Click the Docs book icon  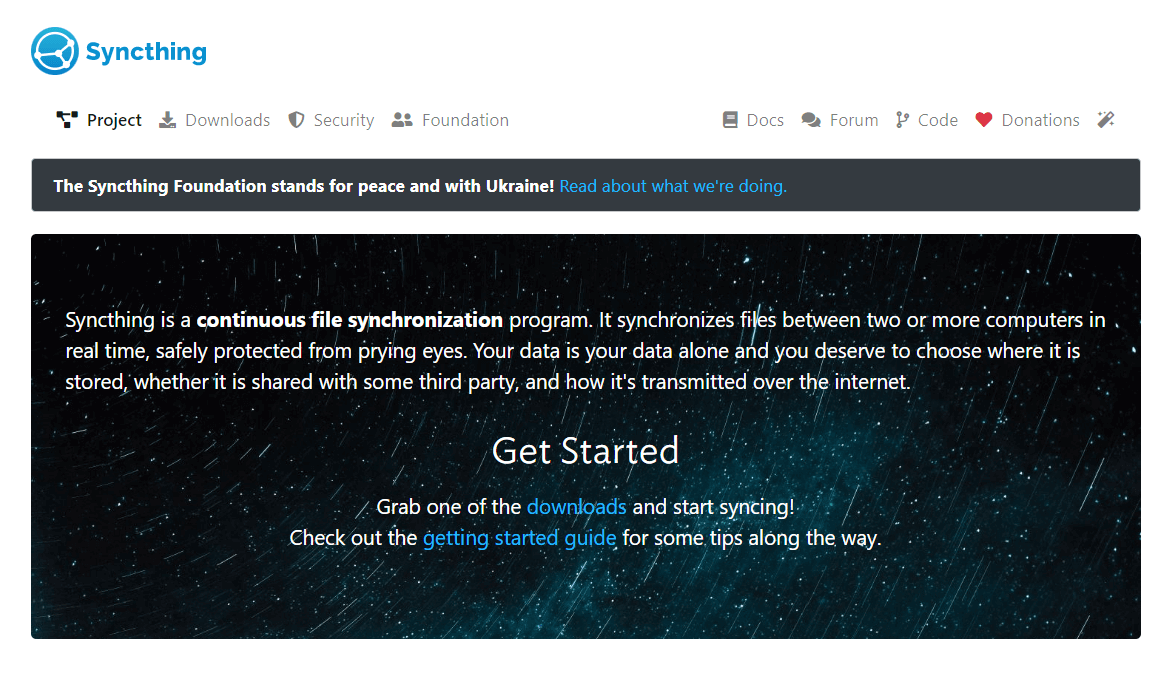point(730,120)
